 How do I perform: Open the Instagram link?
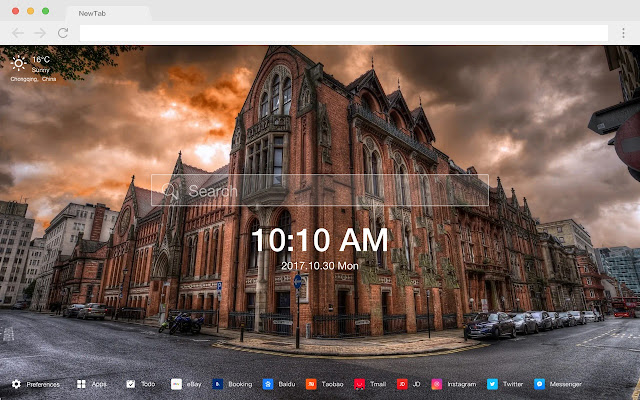point(462,384)
